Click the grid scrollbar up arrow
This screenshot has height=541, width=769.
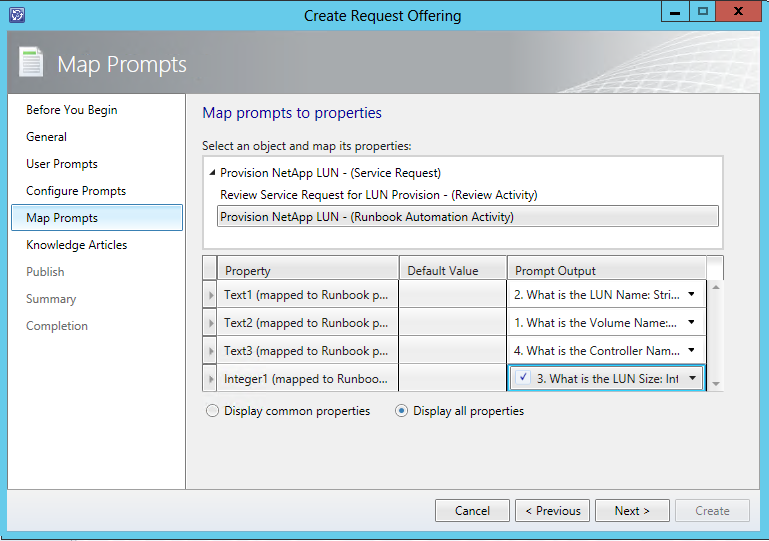click(x=716, y=287)
